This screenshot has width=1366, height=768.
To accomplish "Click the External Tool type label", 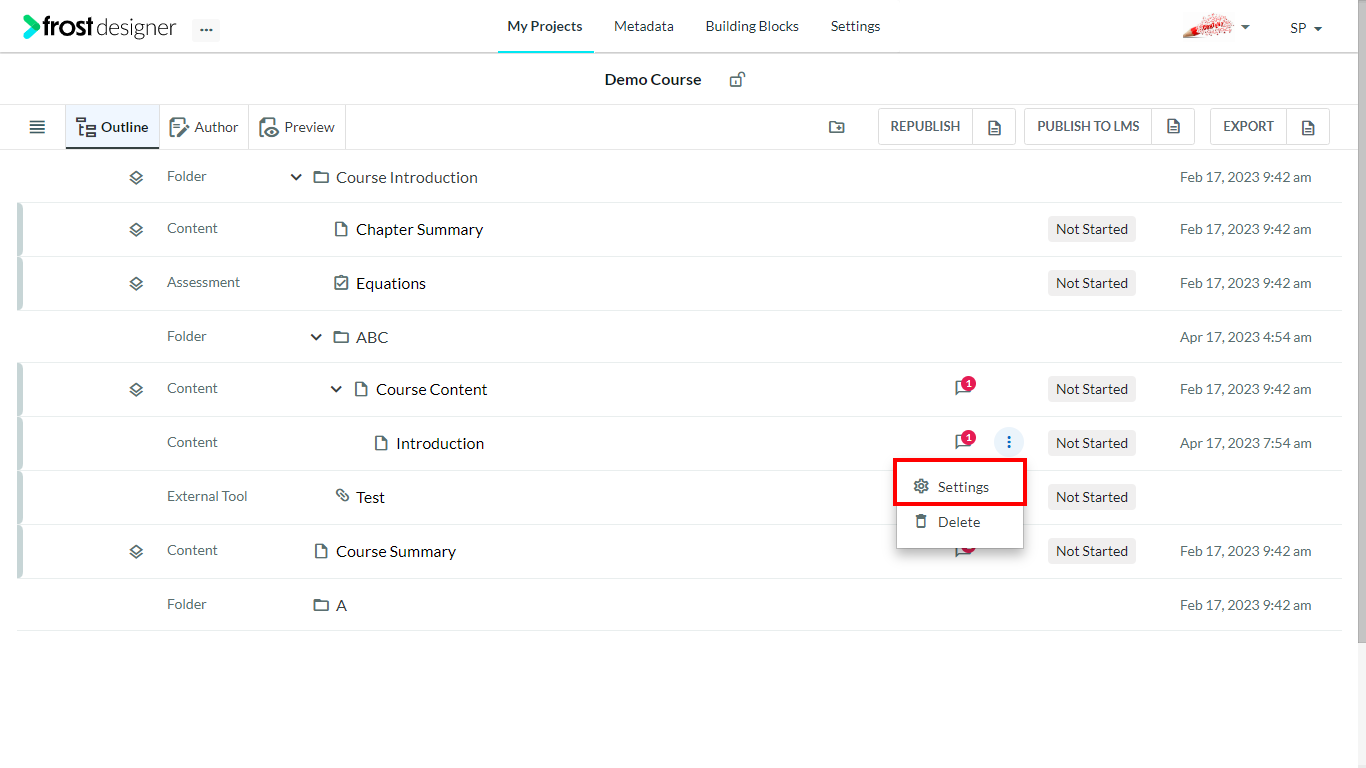I will [x=207, y=496].
